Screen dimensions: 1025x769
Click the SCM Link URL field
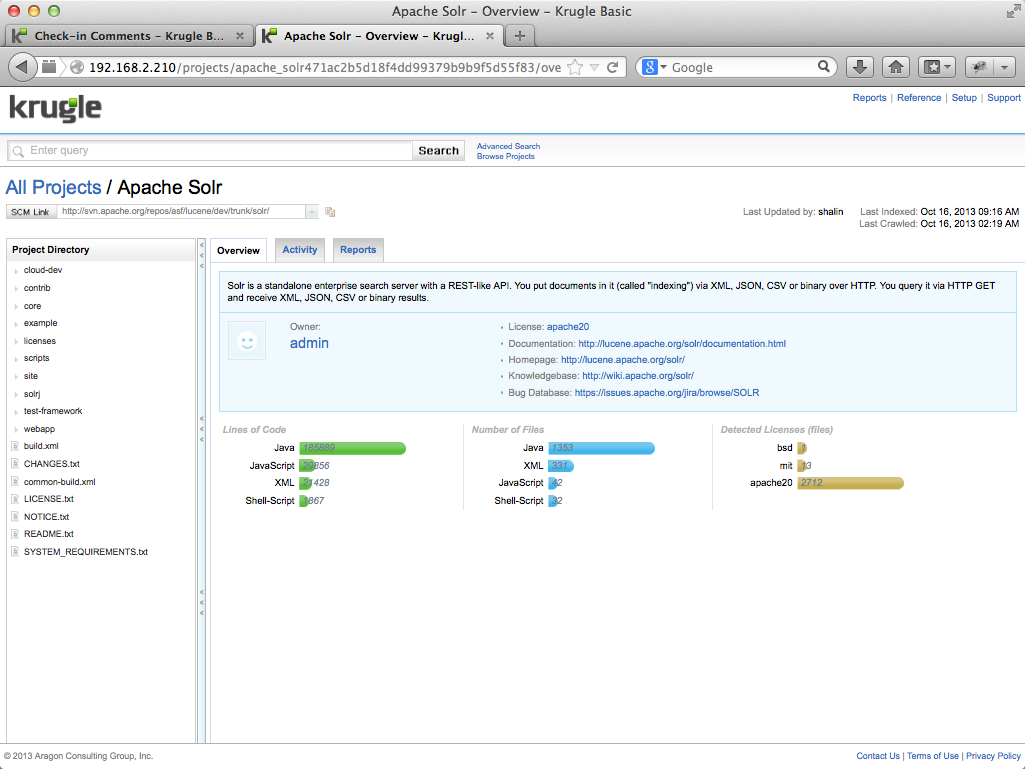pyautogui.click(x=181, y=211)
